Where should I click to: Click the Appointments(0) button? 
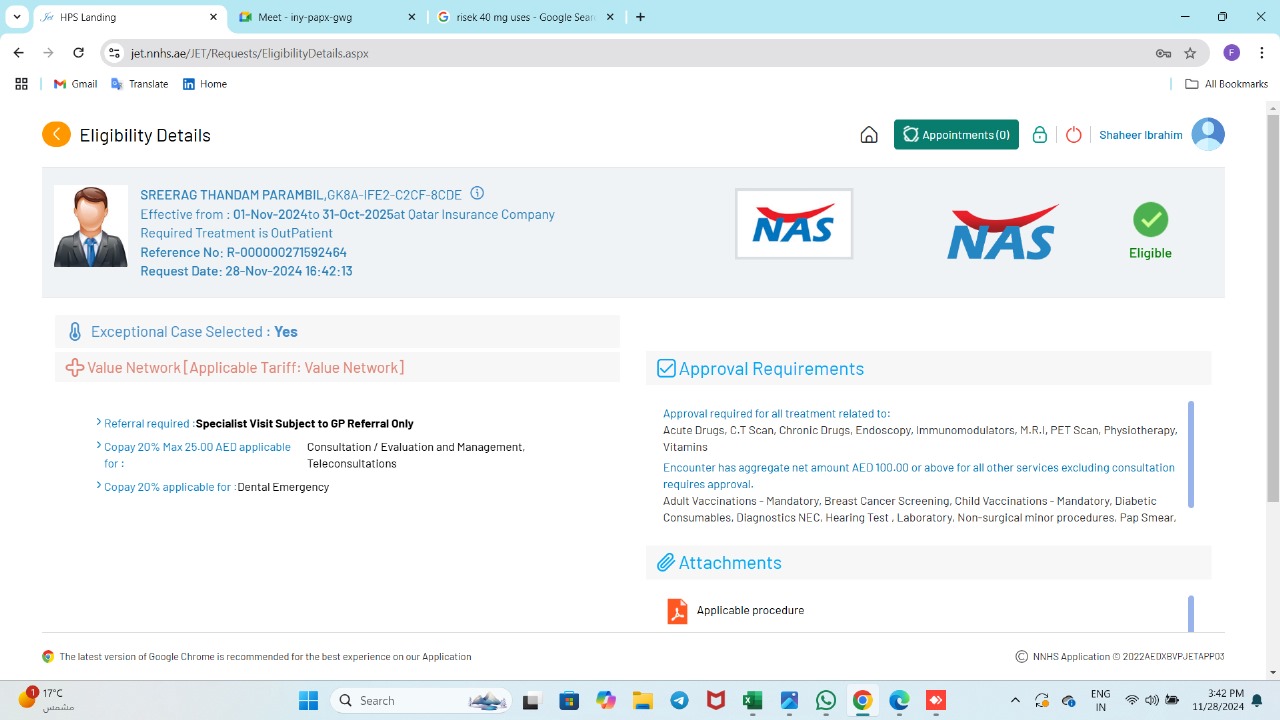coord(956,135)
